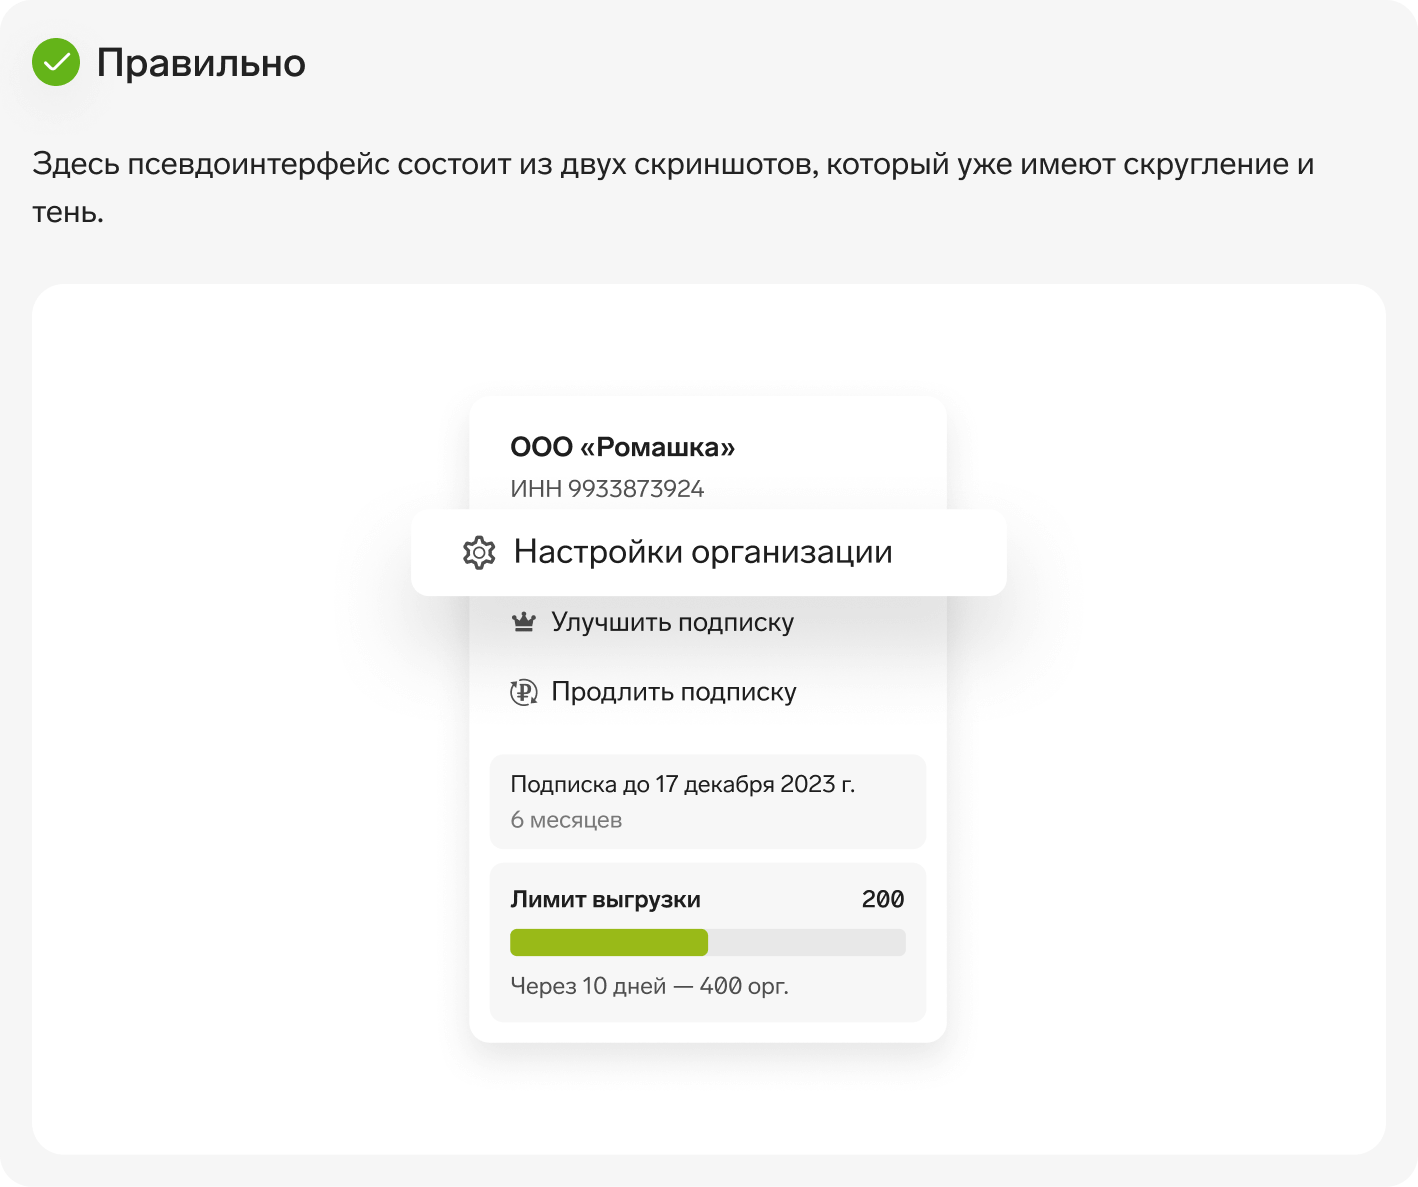This screenshot has width=1418, height=1187.
Task: Click the Правильно heading
Action: pyautogui.click(x=201, y=63)
